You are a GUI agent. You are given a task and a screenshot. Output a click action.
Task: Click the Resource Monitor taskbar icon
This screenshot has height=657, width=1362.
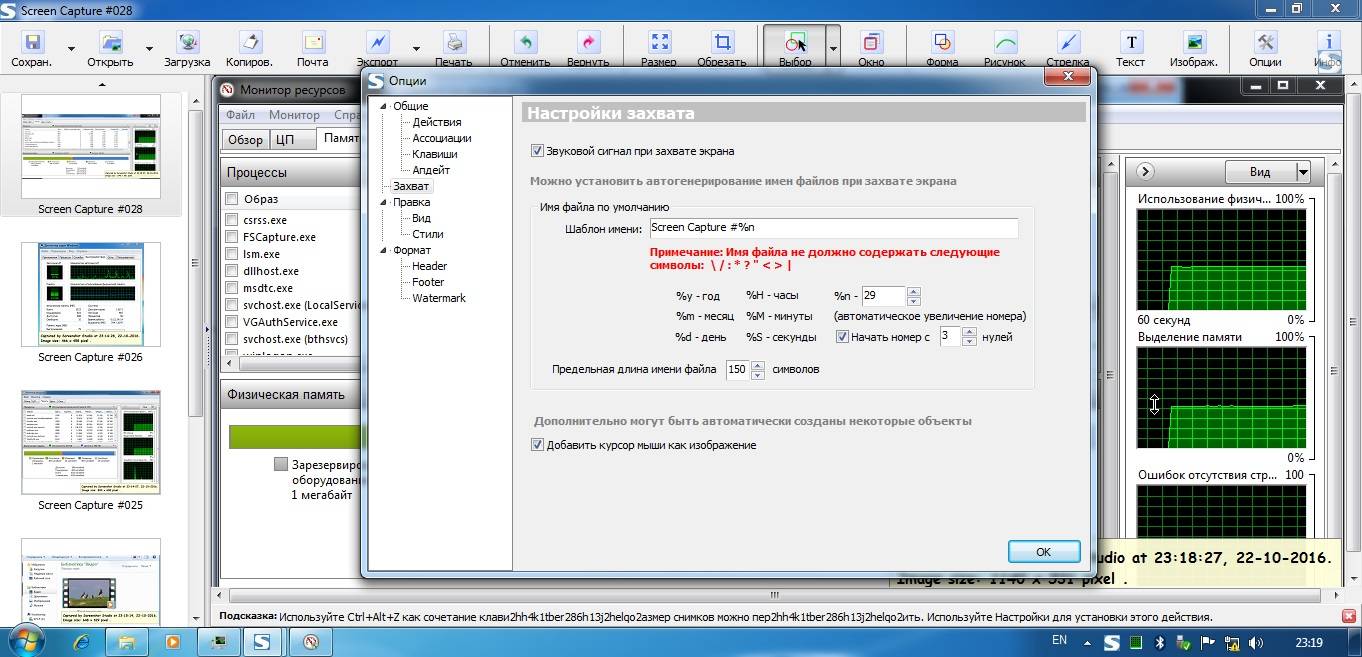pos(311,642)
